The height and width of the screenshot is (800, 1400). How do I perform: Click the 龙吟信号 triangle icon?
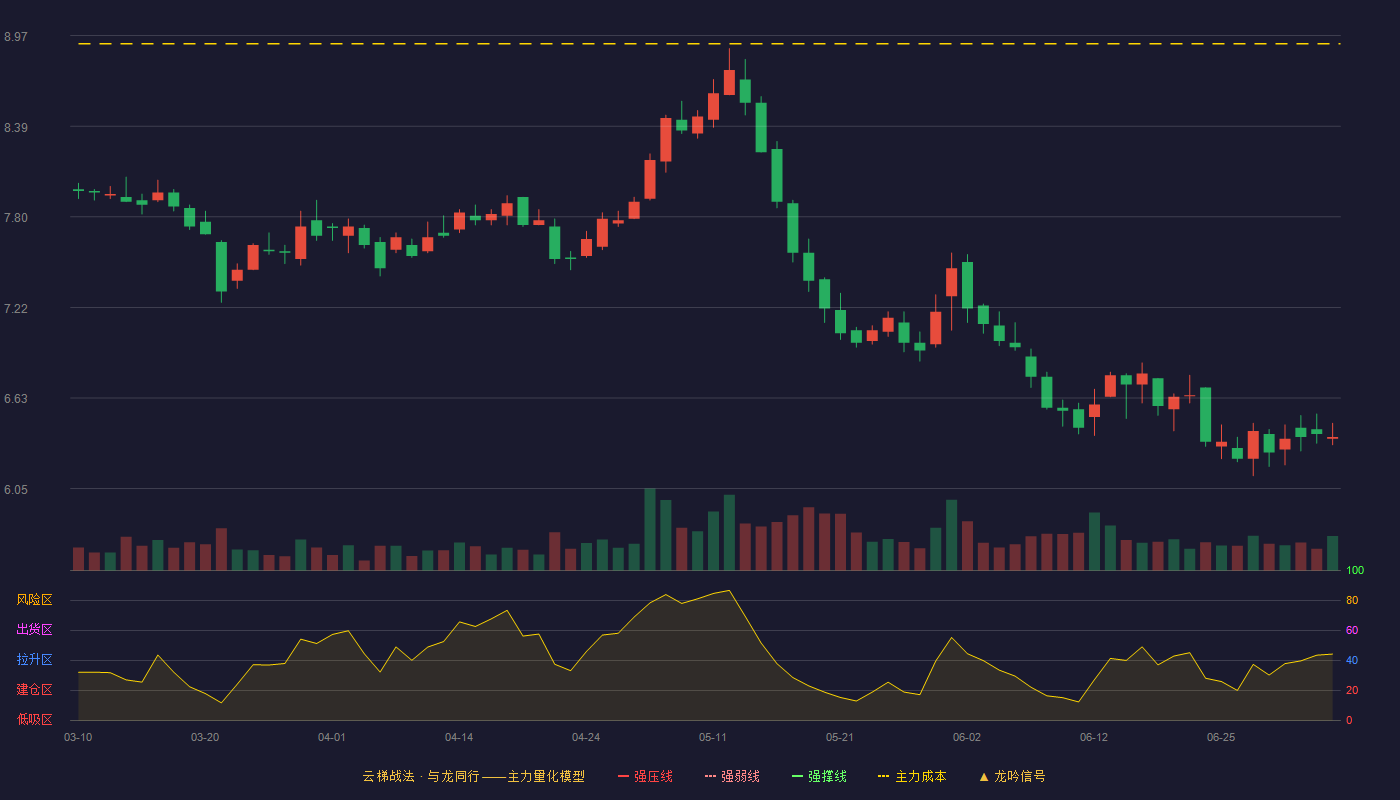983,776
